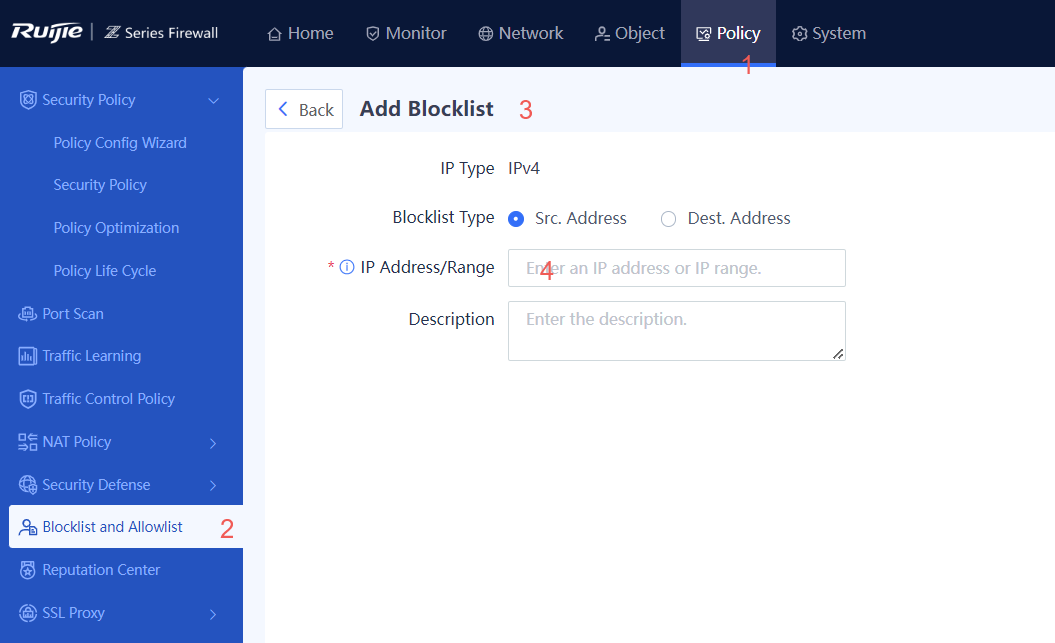This screenshot has height=643, width=1055.
Task: Switch to the Object tab
Action: click(629, 34)
